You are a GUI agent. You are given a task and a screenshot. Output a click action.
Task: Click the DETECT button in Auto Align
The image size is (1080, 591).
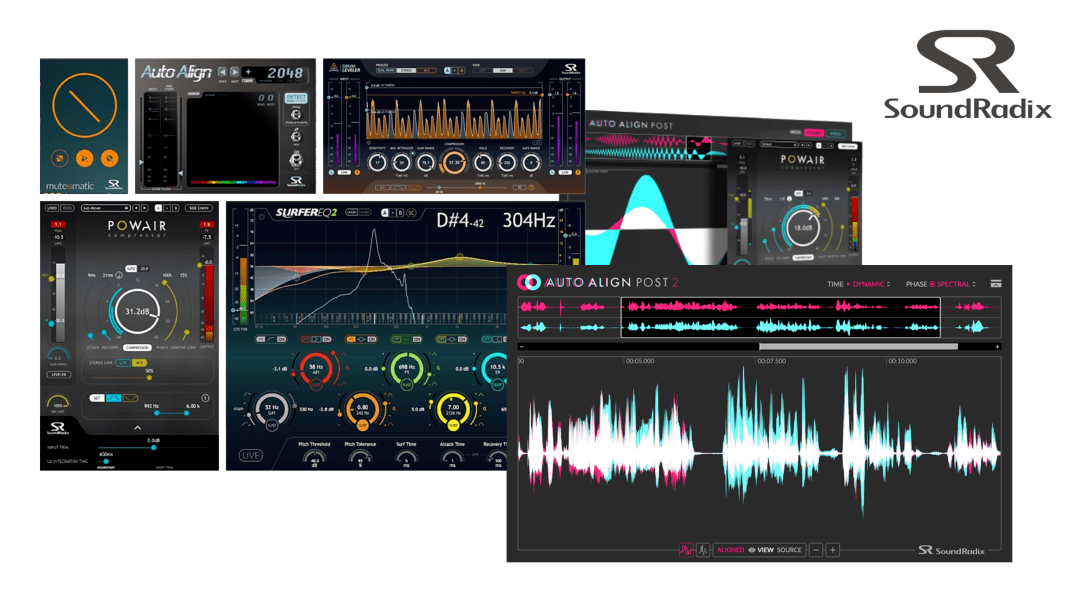click(x=296, y=99)
